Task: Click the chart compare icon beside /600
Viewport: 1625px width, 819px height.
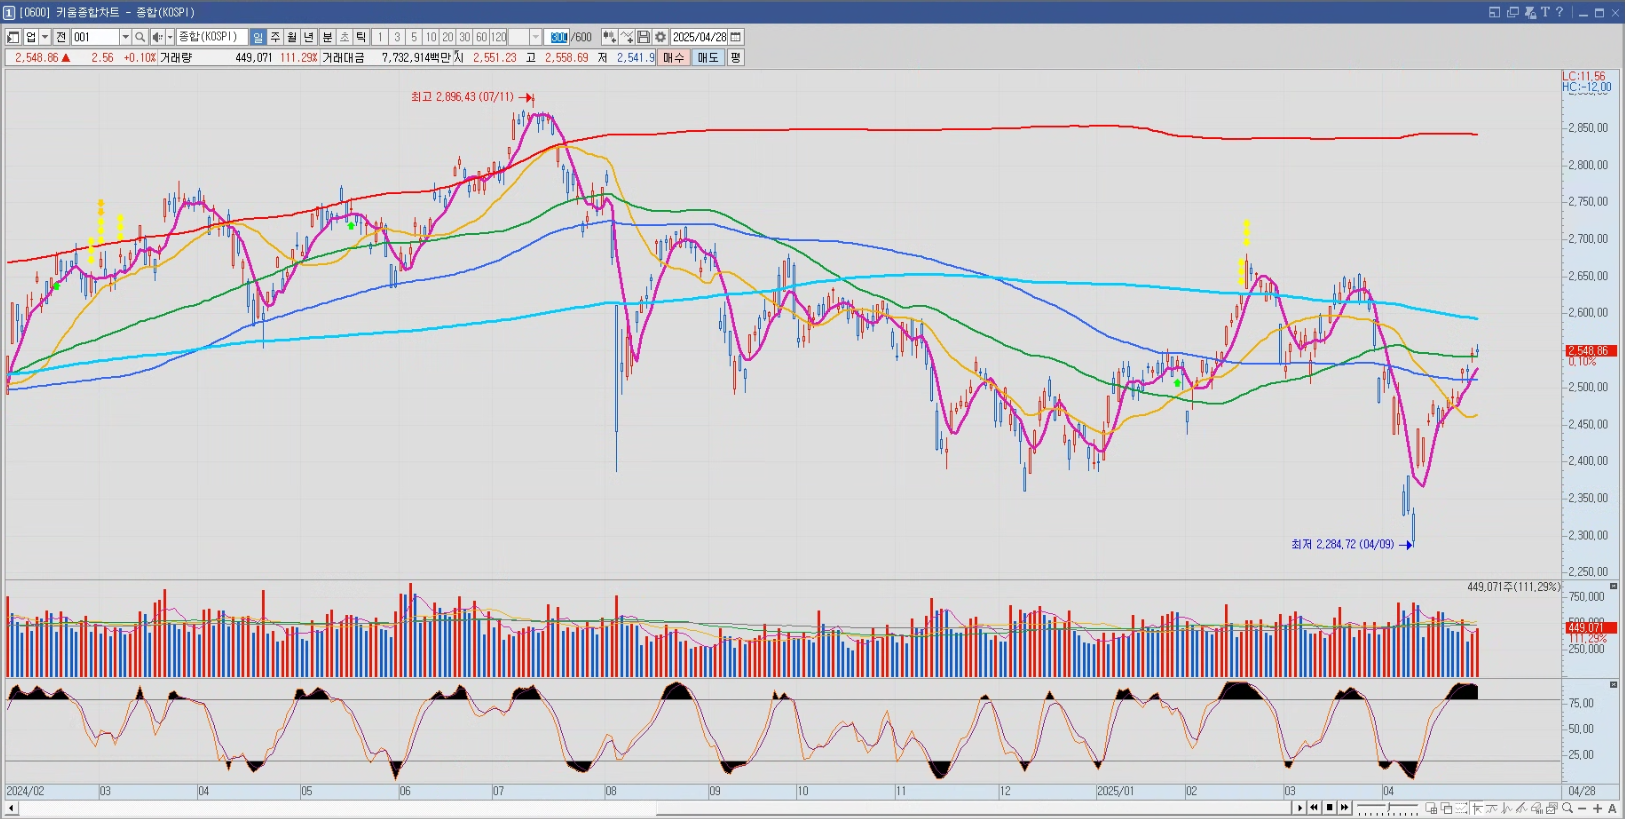Action: 609,37
